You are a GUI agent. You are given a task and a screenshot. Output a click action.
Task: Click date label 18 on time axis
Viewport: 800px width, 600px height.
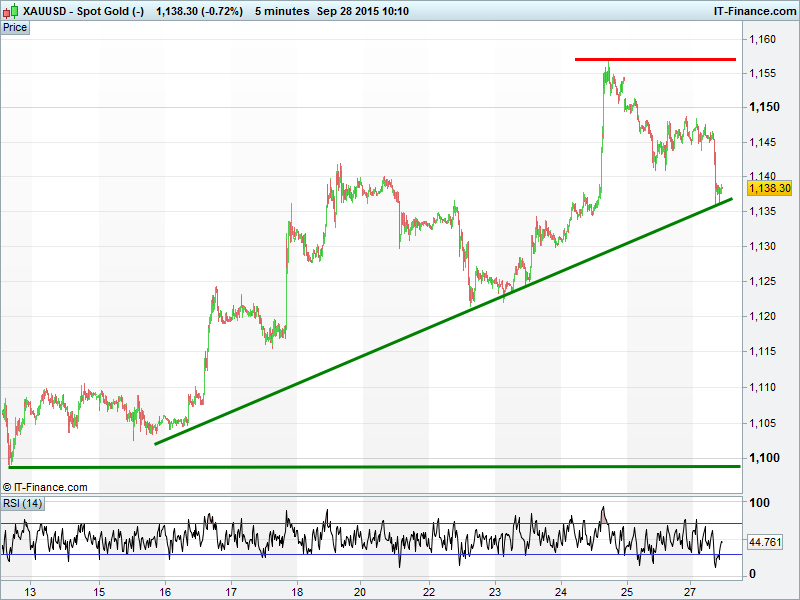tap(297, 592)
